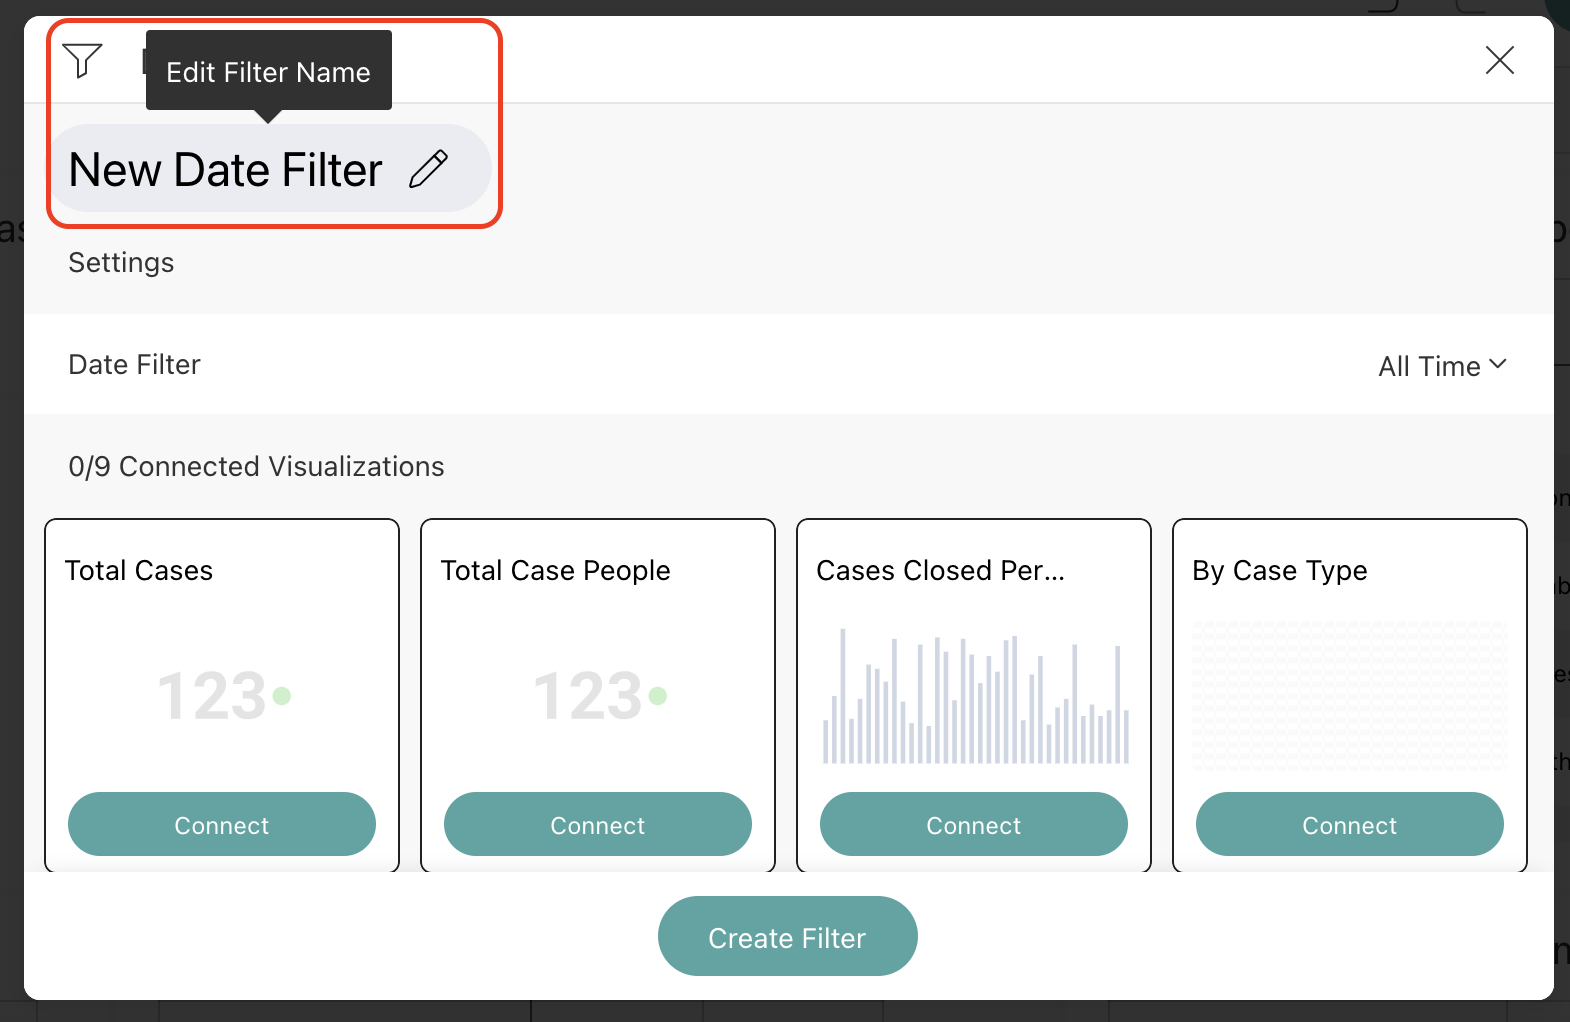Viewport: 1570px width, 1022px height.
Task: Connect the Total Cases visualization
Action: coord(222,824)
